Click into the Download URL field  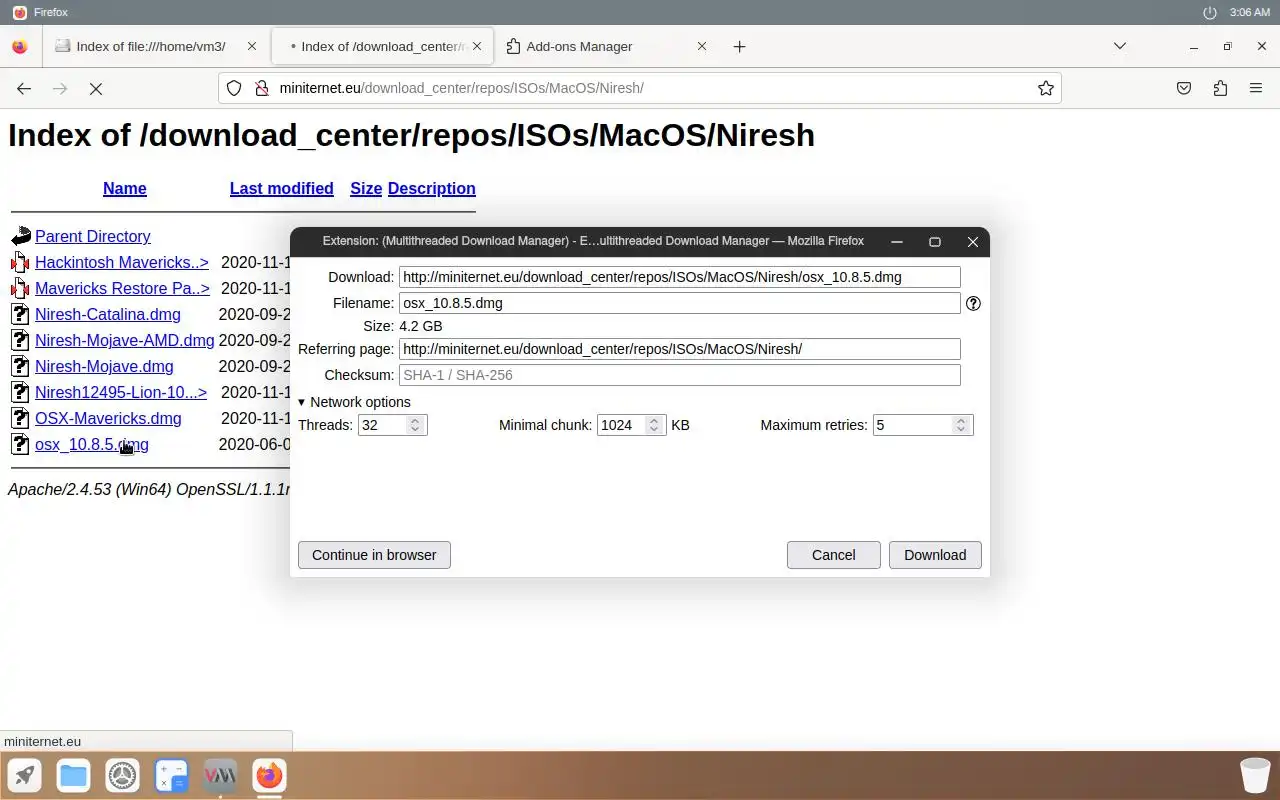pos(680,277)
